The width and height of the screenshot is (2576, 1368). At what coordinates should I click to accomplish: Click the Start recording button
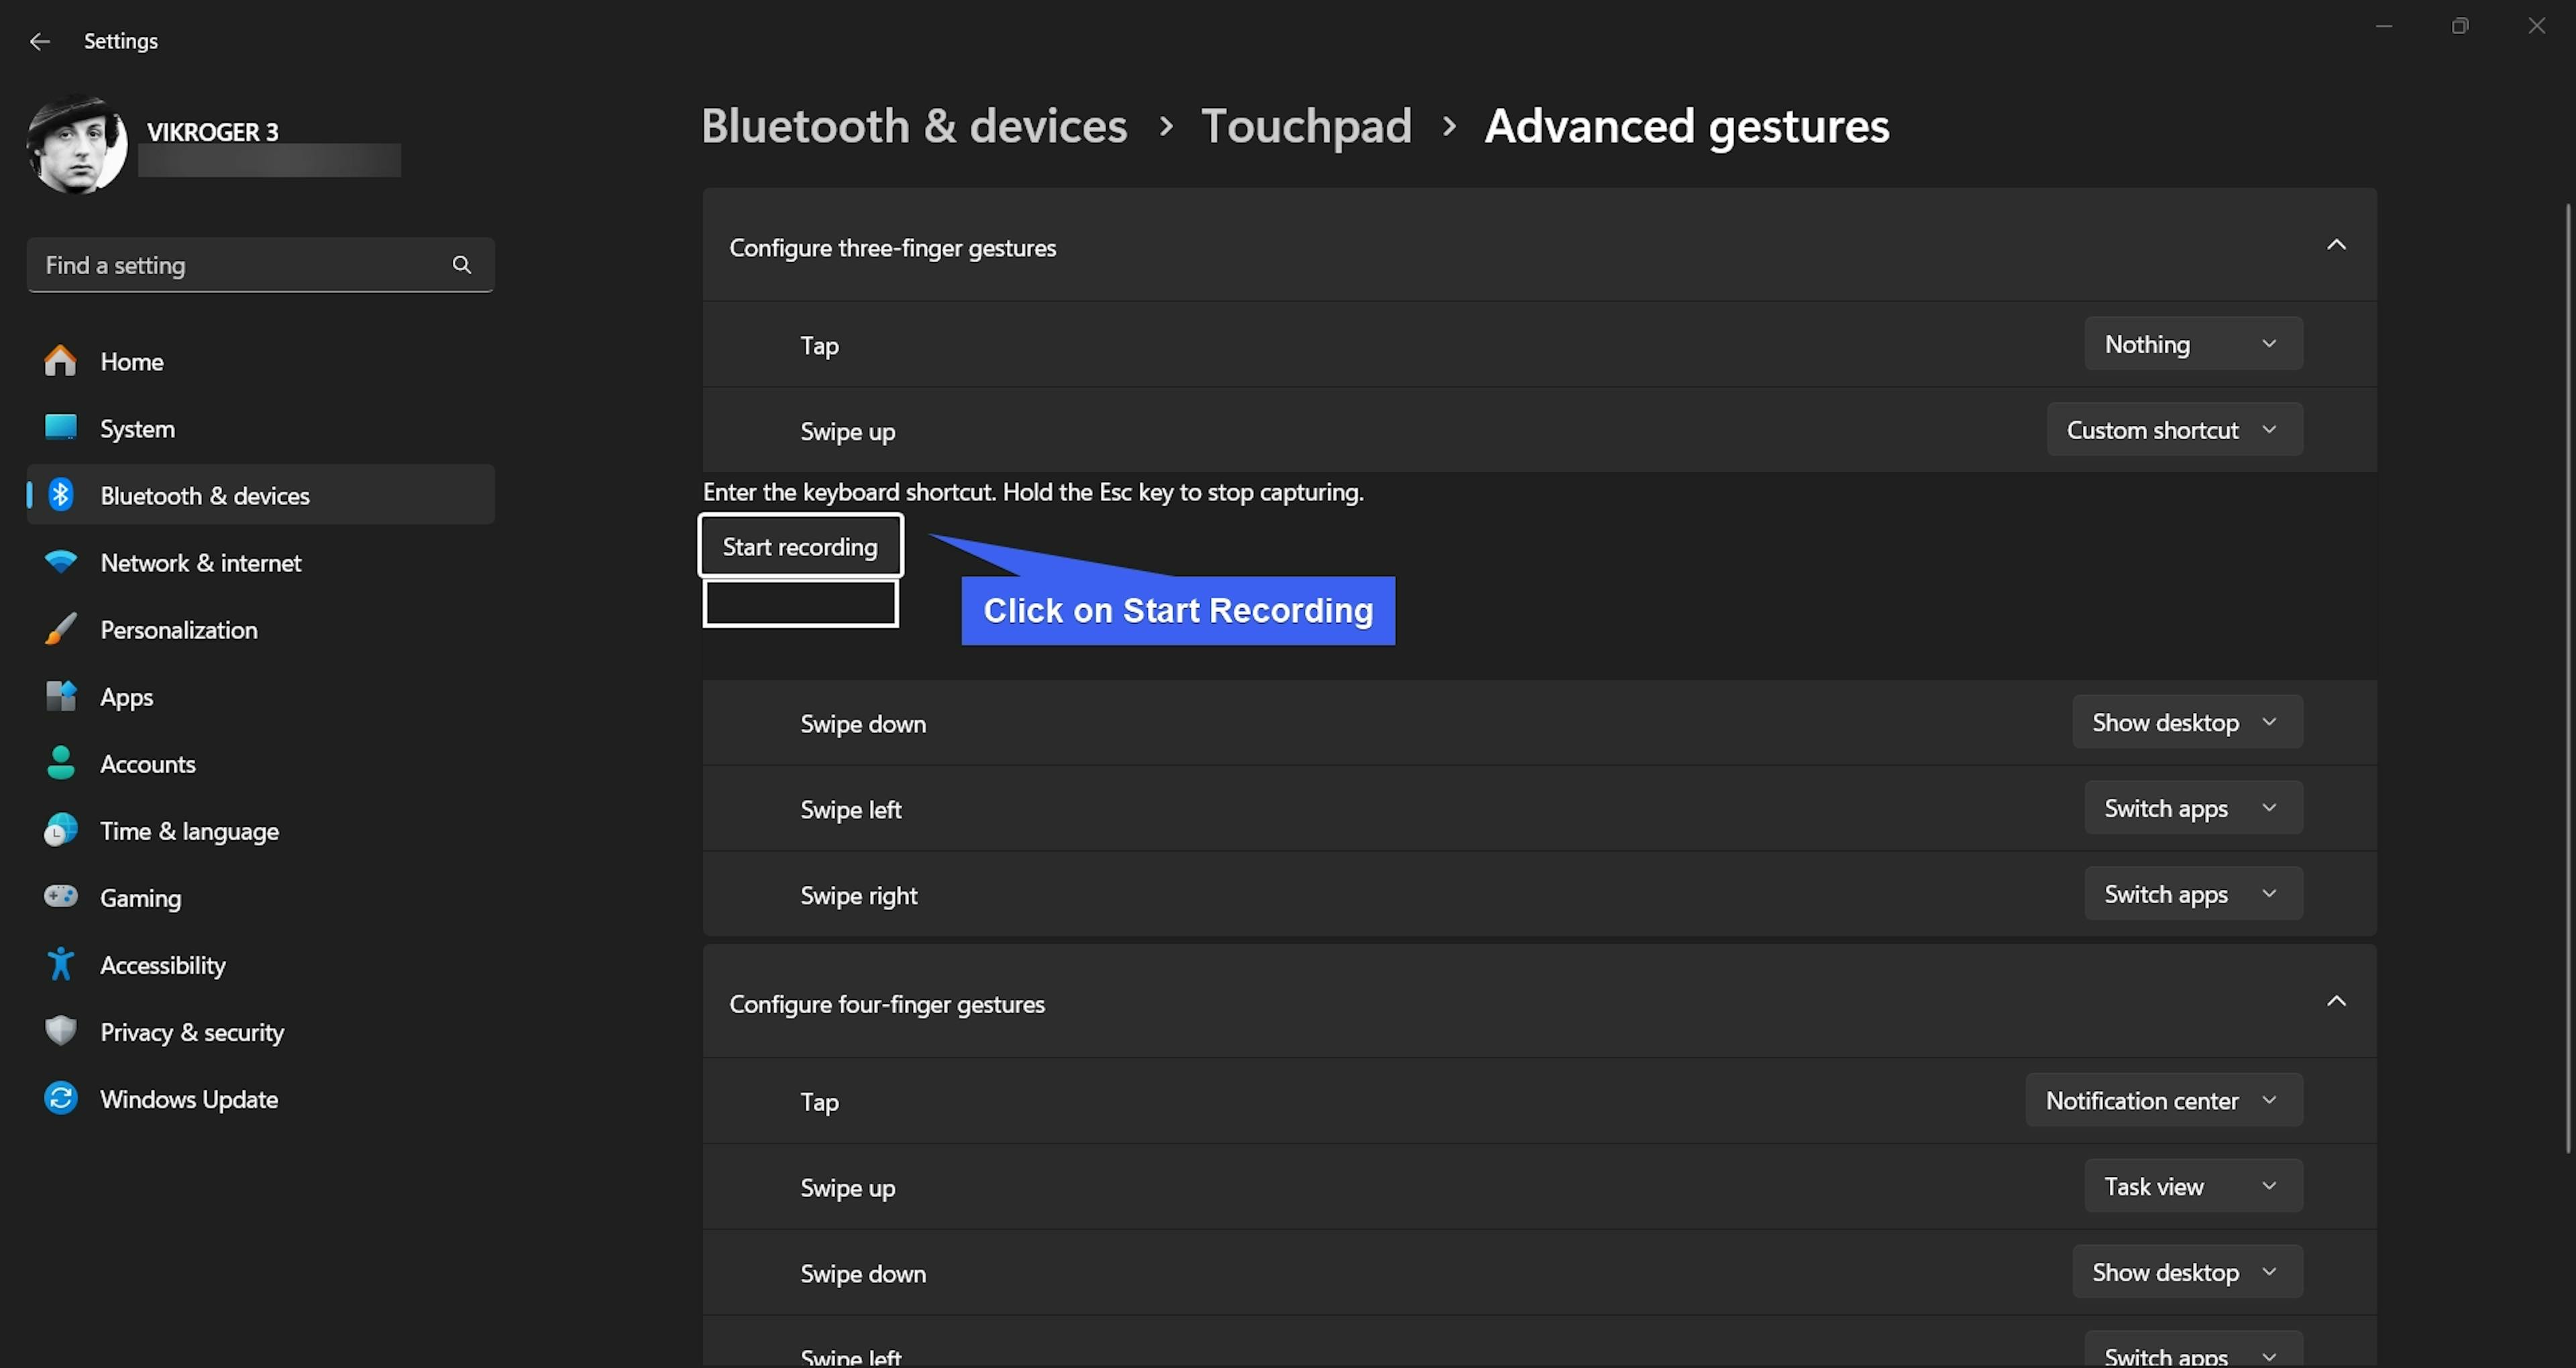point(800,546)
